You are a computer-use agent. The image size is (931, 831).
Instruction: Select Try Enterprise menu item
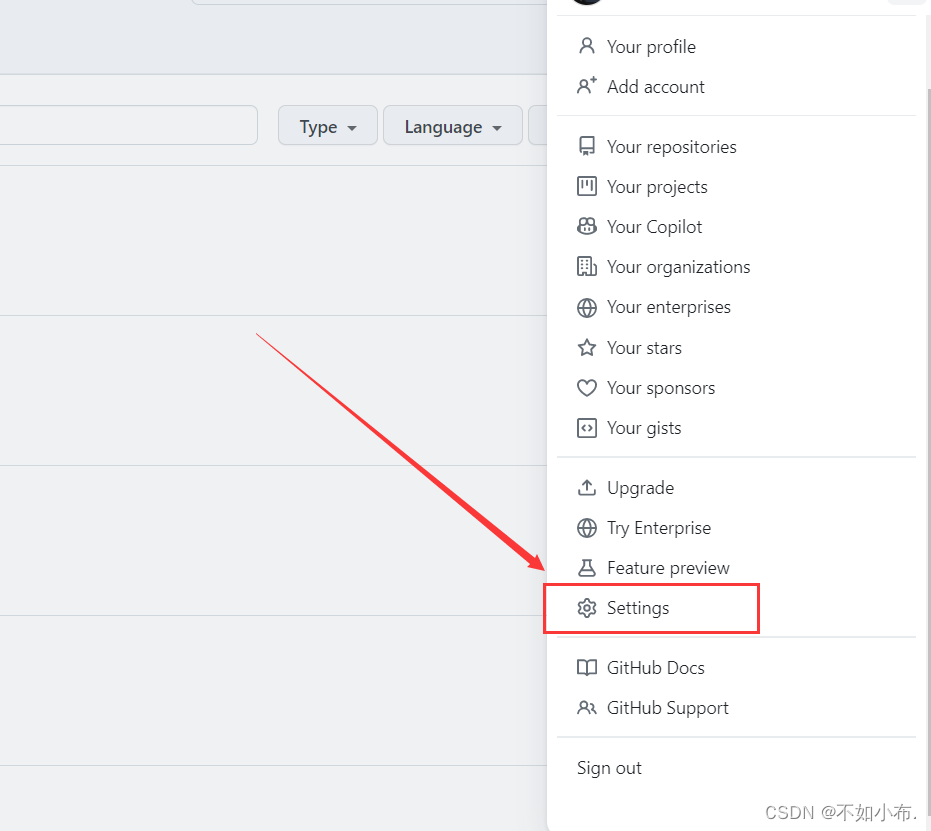pos(658,528)
